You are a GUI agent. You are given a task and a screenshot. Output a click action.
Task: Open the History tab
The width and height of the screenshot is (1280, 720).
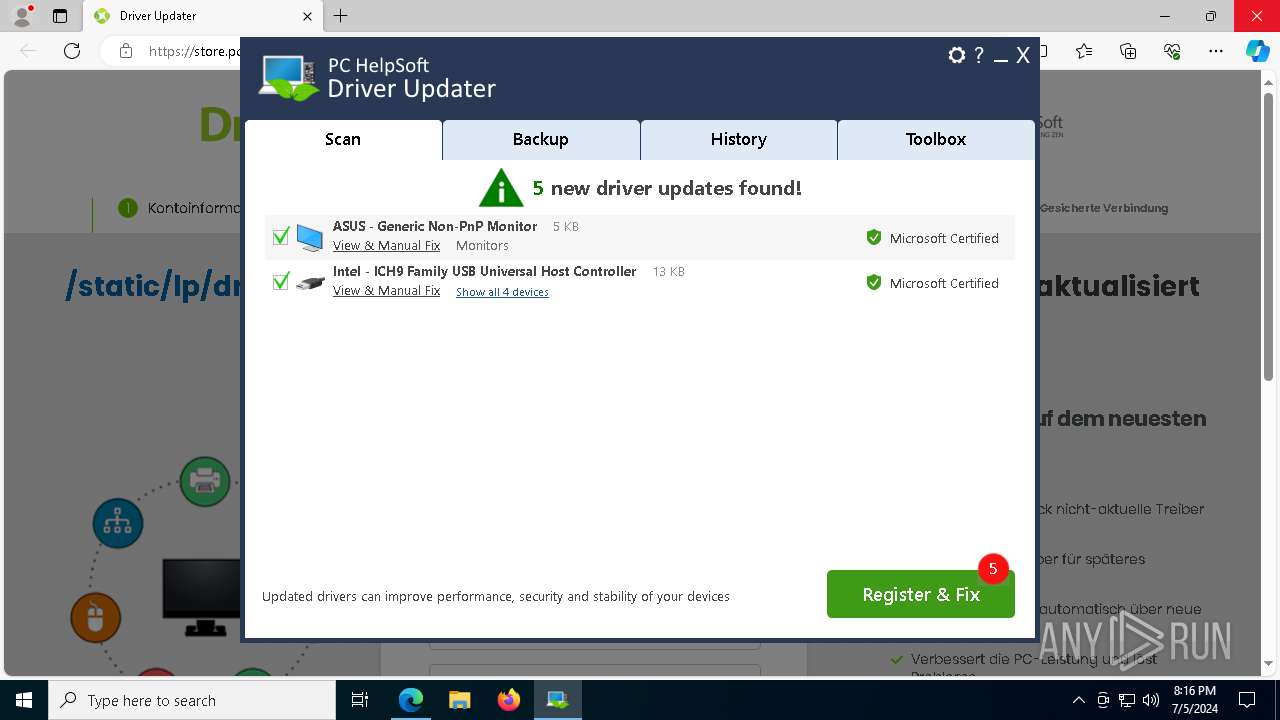739,140
